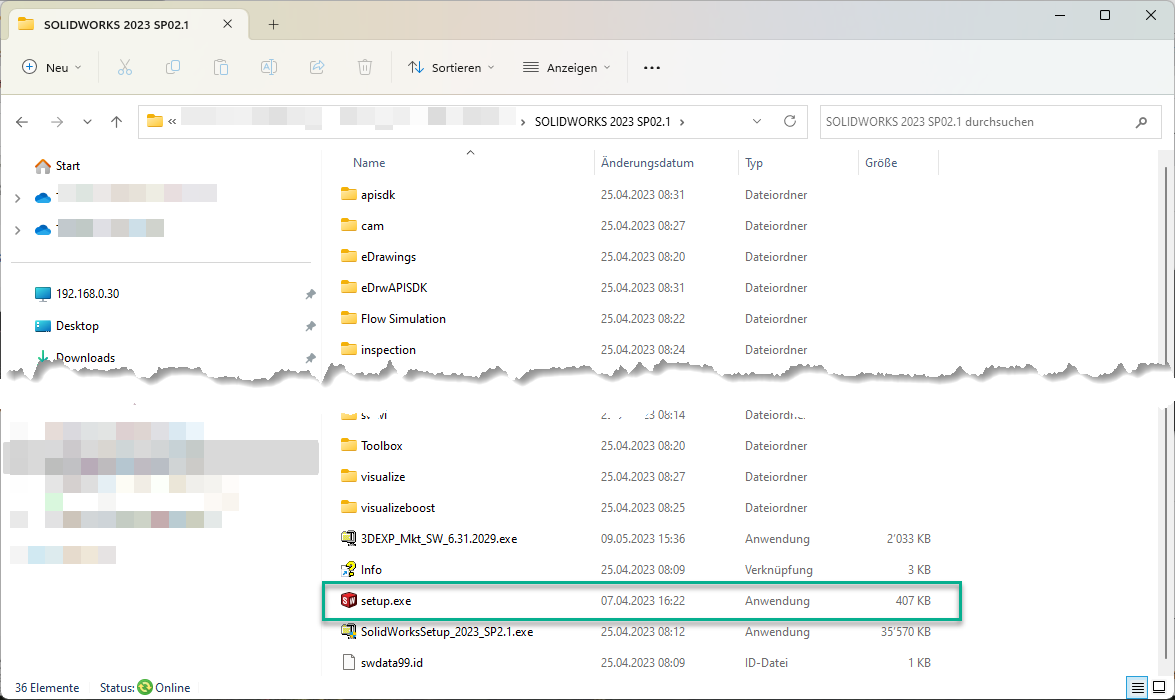Click the copy icon in toolbar
The height and width of the screenshot is (700, 1175).
(173, 67)
